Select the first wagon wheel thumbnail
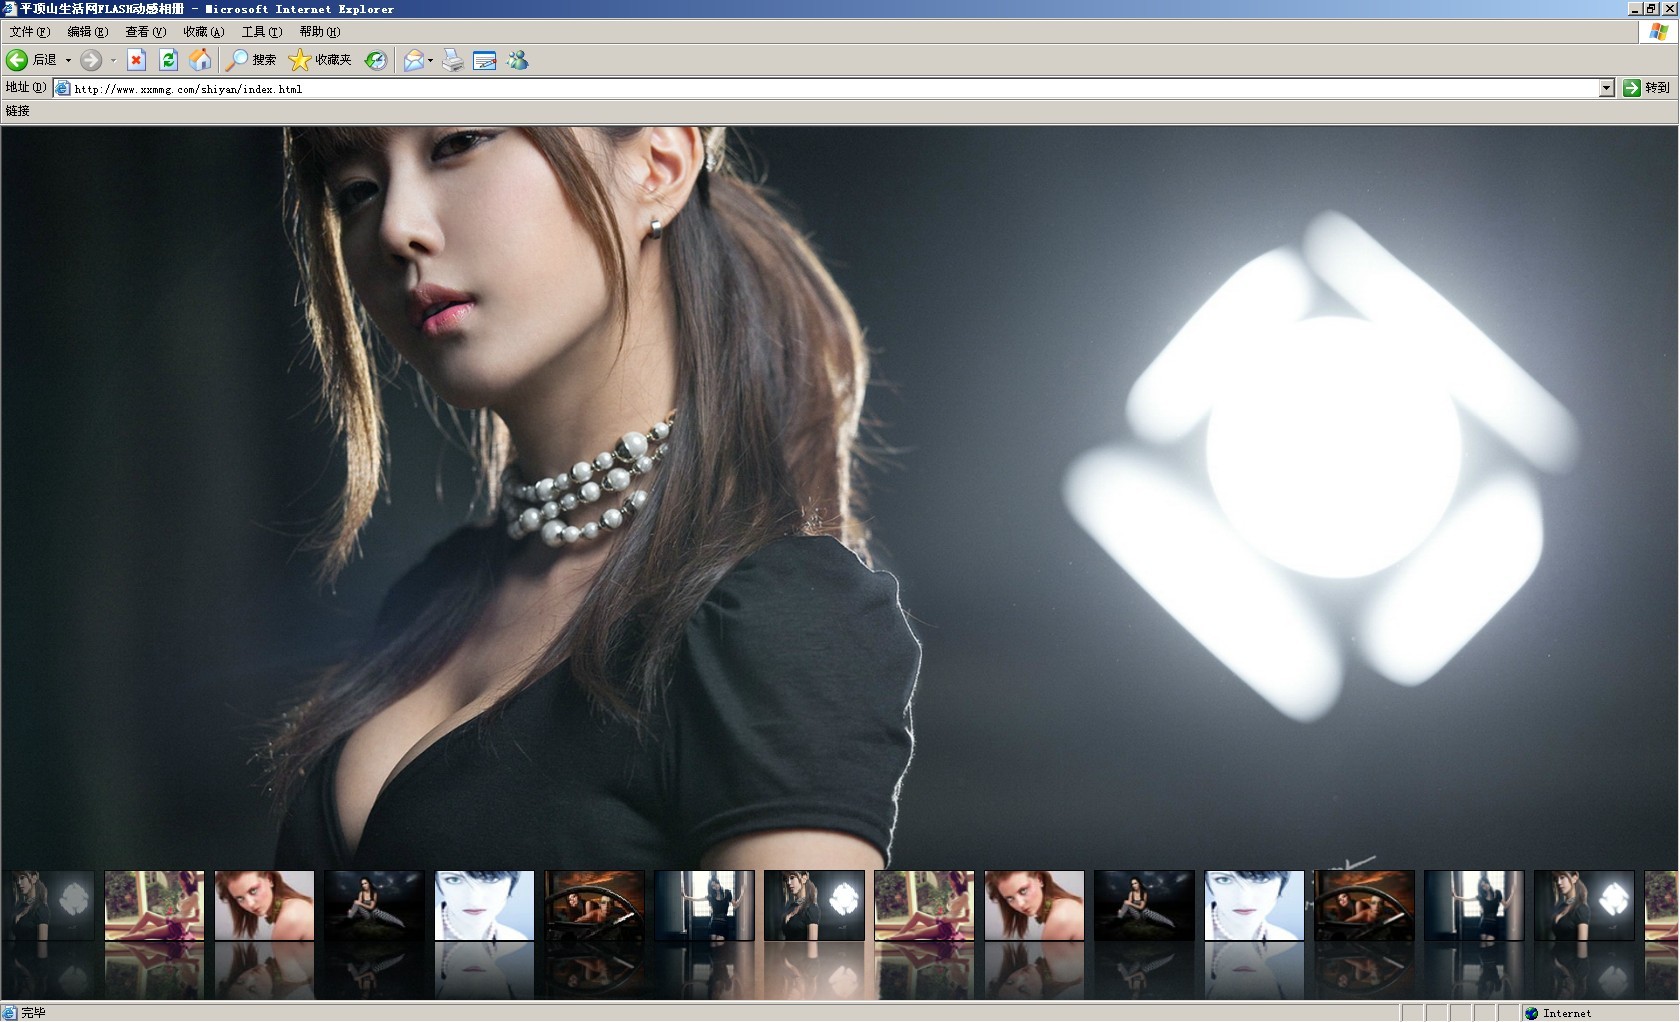Viewport: 1680px width, 1022px height. tap(594, 906)
